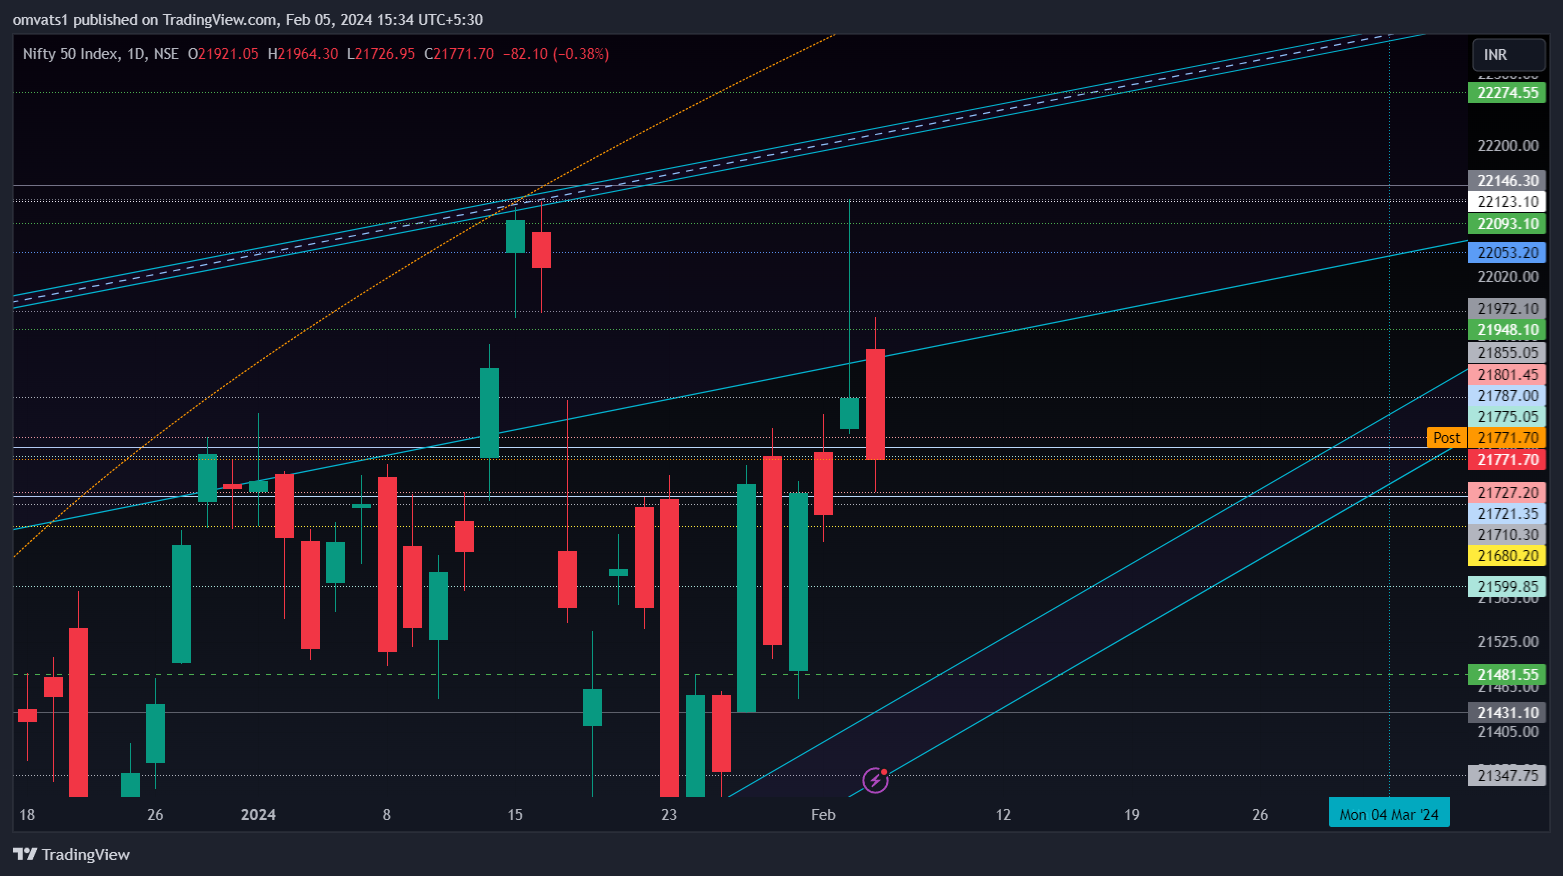The height and width of the screenshot is (876, 1563).
Task: Click the 21775.05 light green price label
Action: tap(1507, 417)
